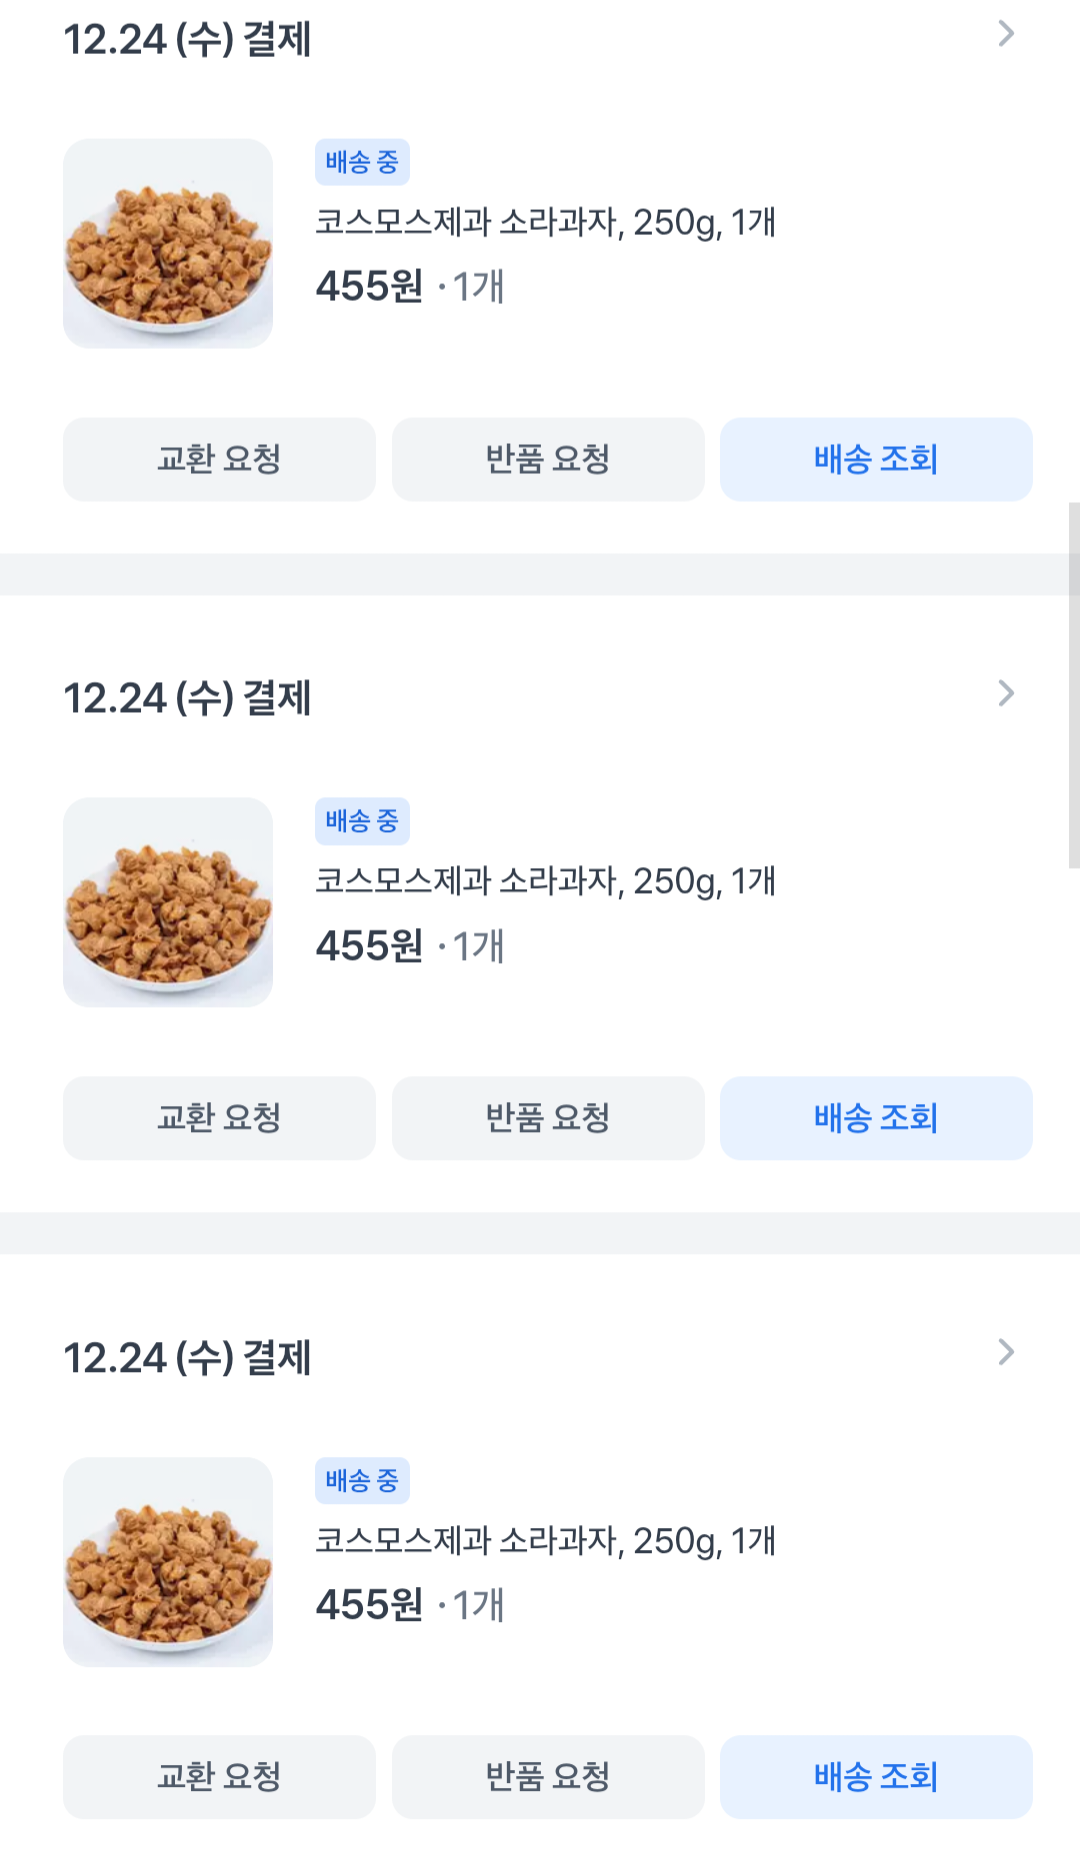The width and height of the screenshot is (1080, 1852).
Task: Open 배송 조회 for the second order
Action: point(876,1118)
